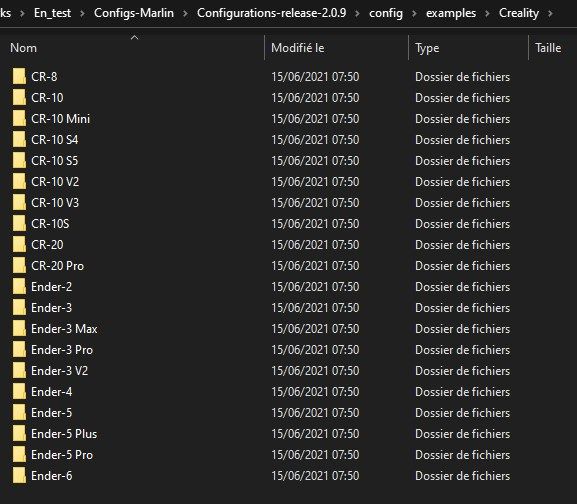Expand the chevron after config breadcrumb
The image size is (577, 504).
414,14
